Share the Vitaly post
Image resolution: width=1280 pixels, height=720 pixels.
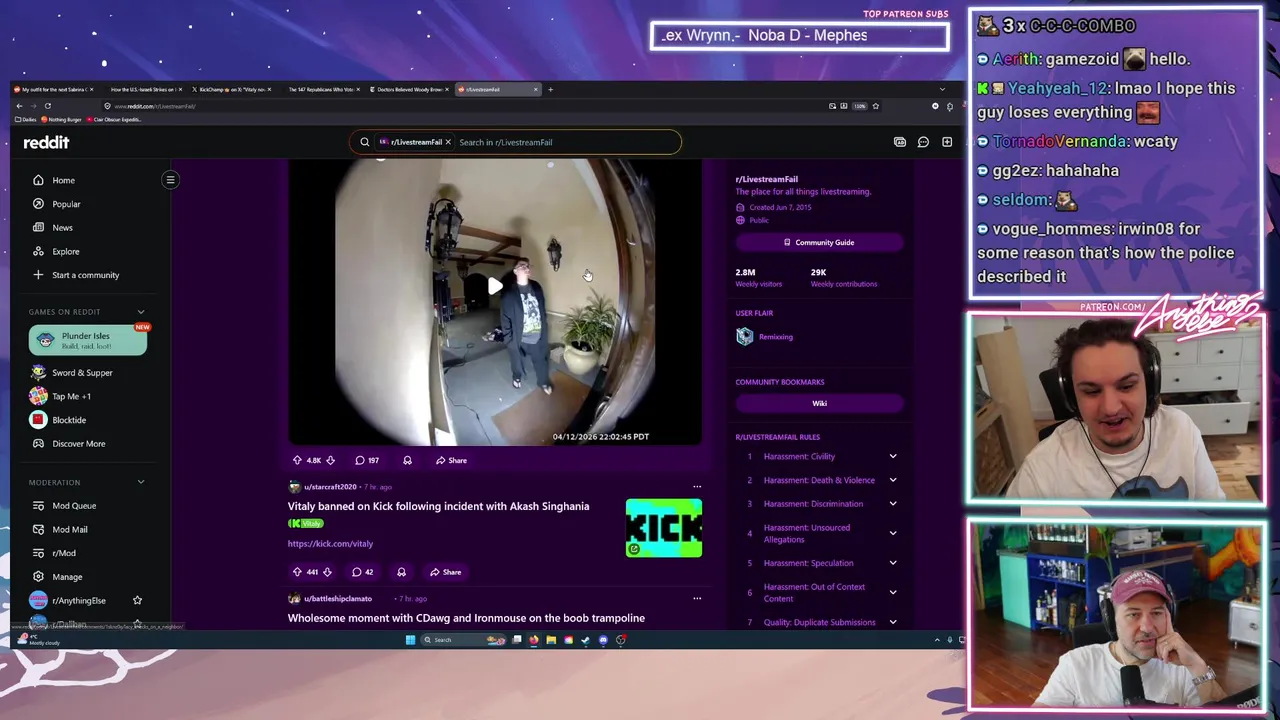click(445, 572)
